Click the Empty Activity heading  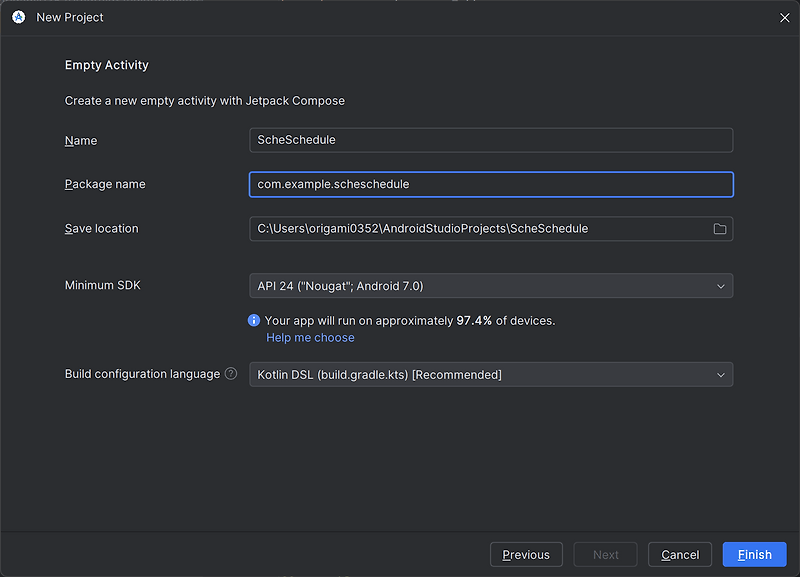106,64
